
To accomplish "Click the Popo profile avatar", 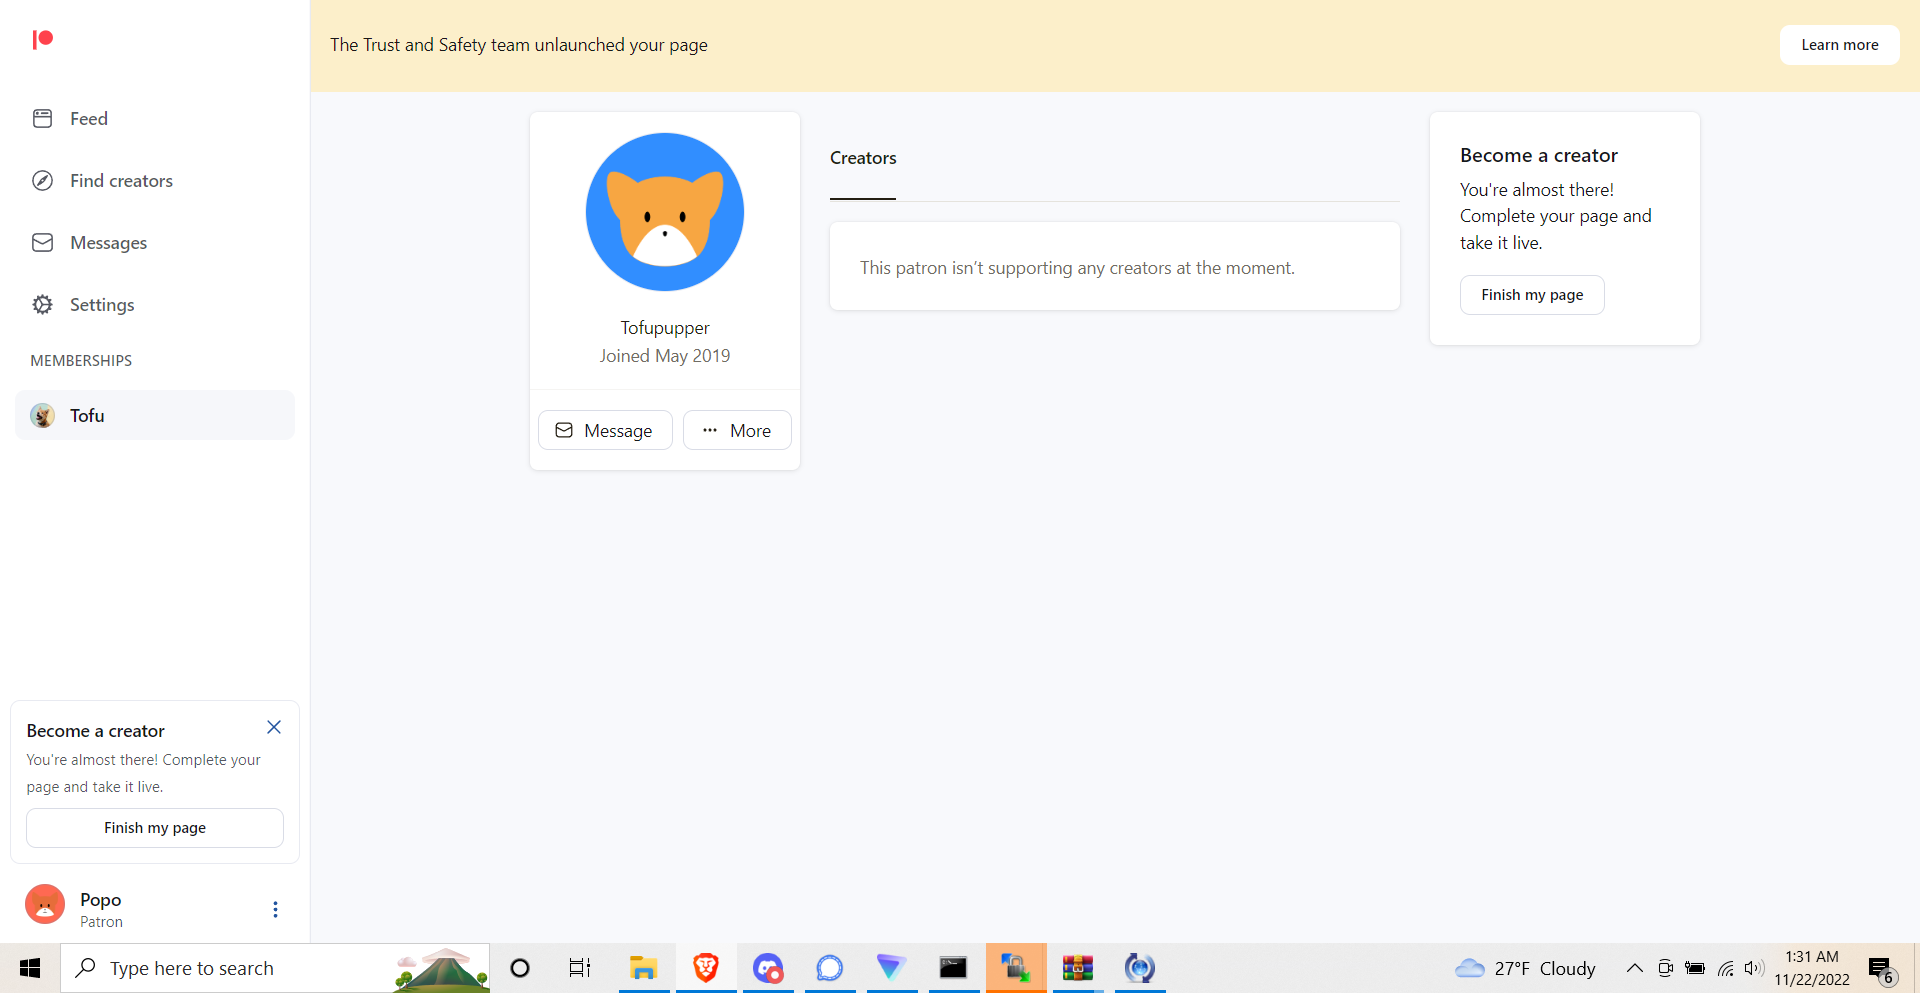I will pyautogui.click(x=45, y=904).
